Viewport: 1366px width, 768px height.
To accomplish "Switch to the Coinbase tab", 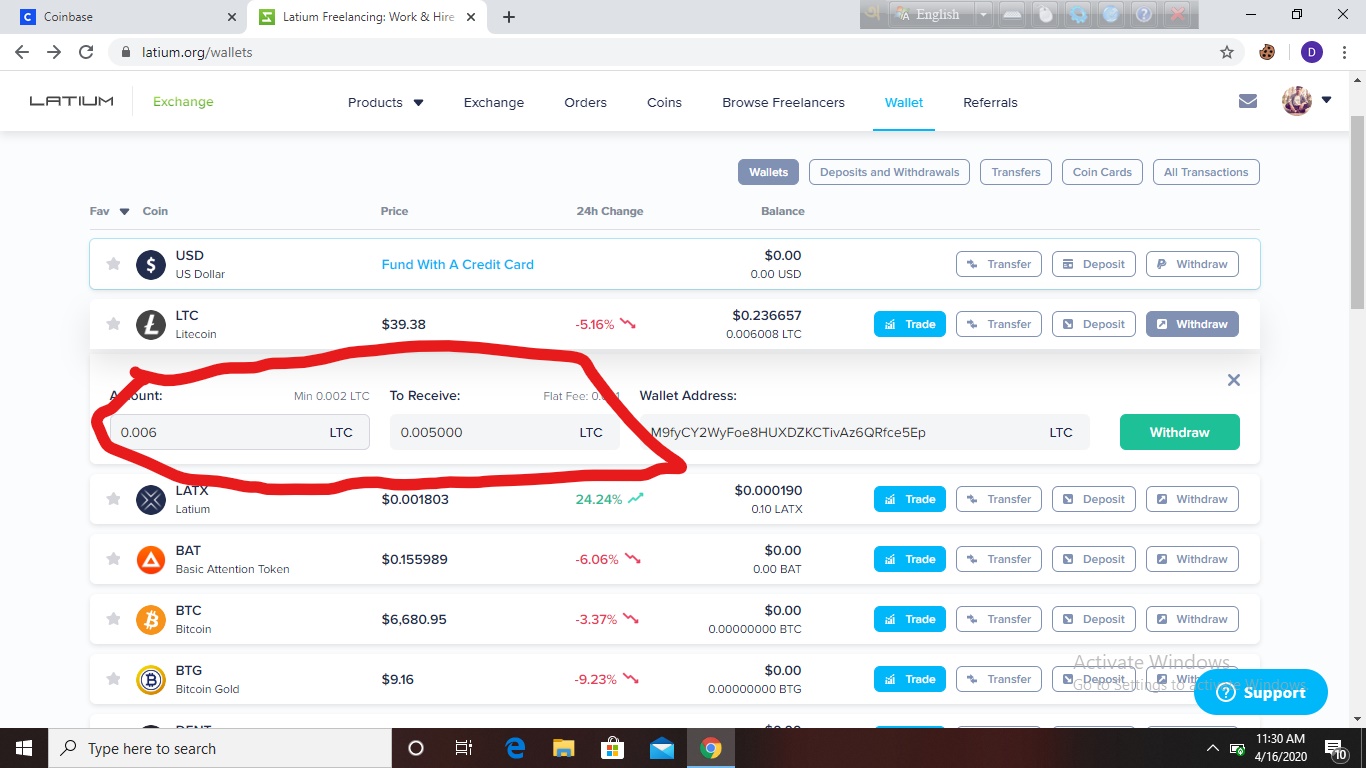I will (126, 17).
